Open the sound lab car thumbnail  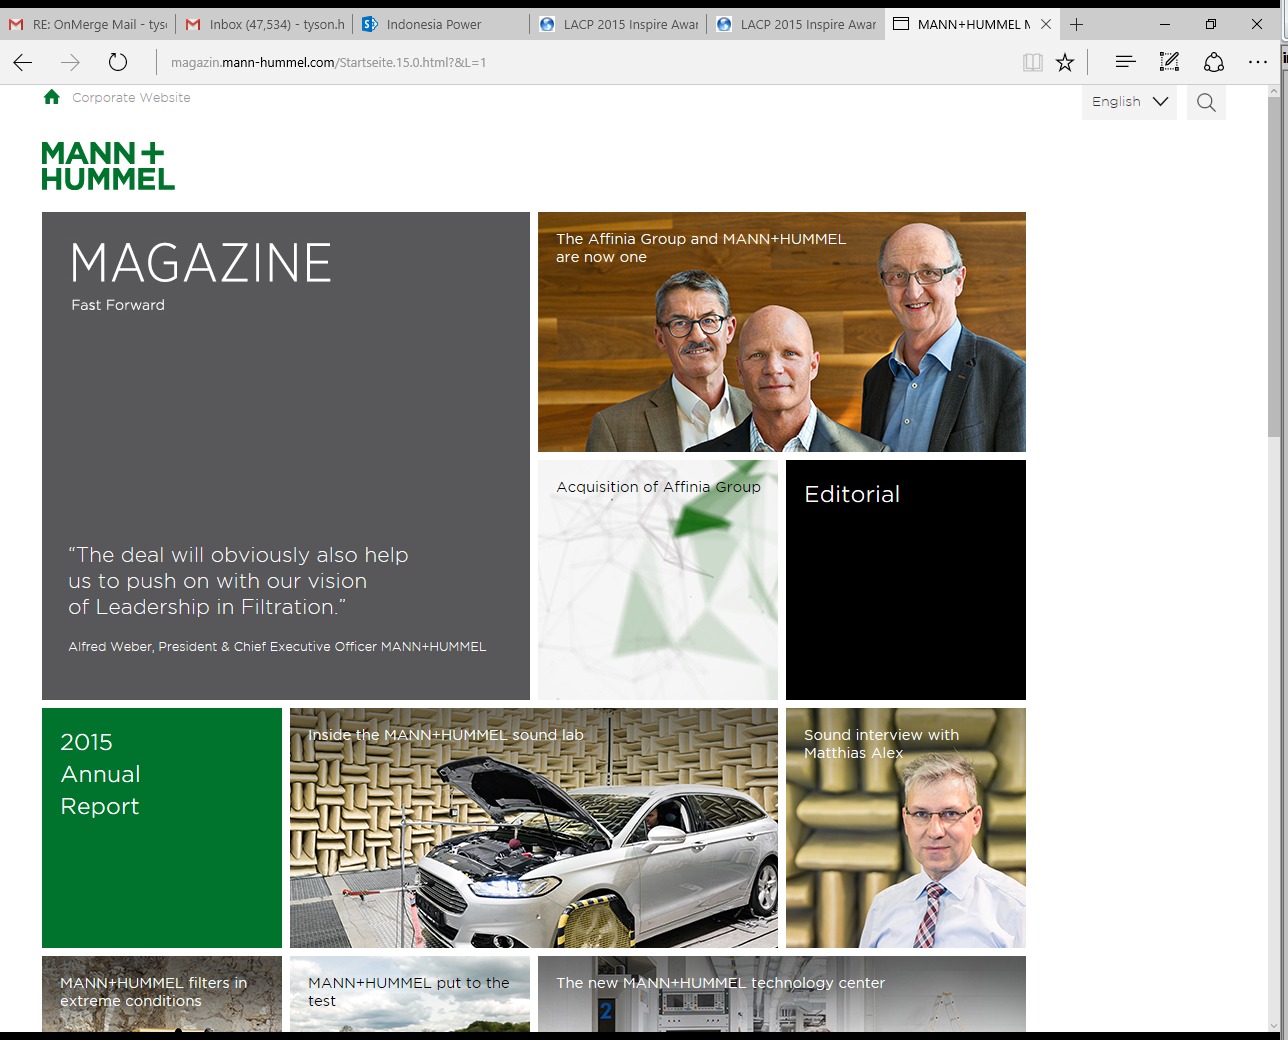point(533,828)
